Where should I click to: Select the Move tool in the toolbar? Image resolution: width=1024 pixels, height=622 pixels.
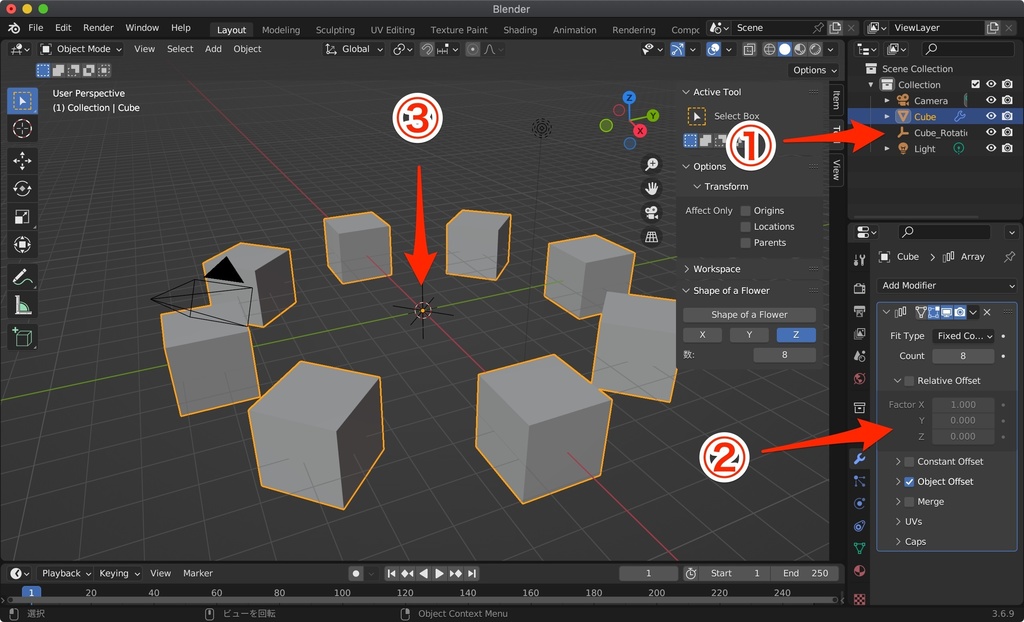point(24,162)
